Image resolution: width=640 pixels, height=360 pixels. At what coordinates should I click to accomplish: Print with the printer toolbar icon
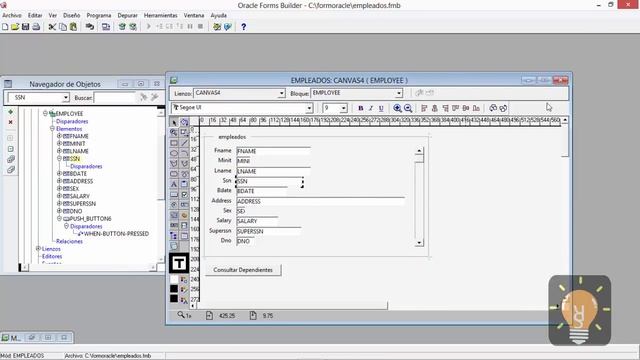tap(36, 27)
